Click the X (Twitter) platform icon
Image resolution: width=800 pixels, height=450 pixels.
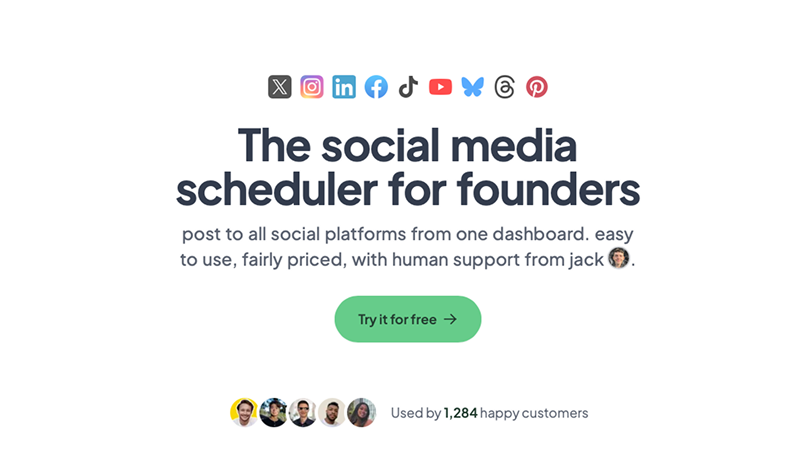pos(280,87)
